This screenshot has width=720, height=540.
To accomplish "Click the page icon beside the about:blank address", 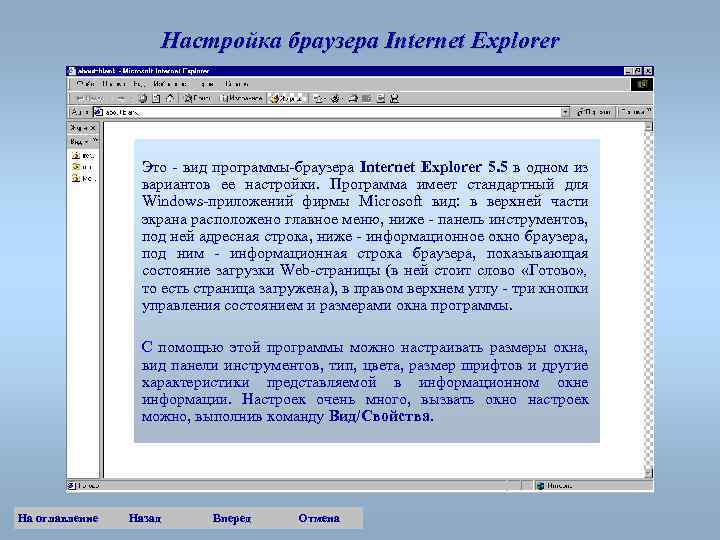I will [x=98, y=112].
